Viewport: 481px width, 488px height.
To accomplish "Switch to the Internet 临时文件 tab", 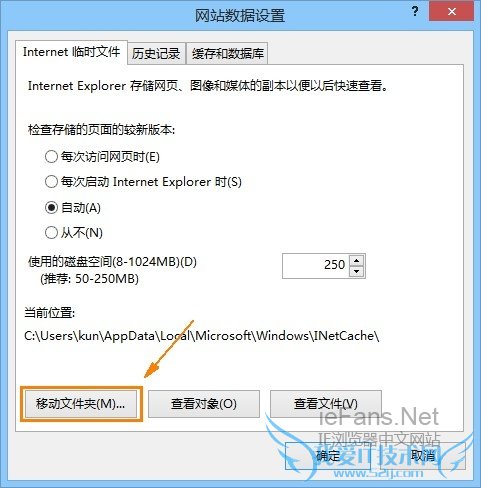I will point(71,52).
